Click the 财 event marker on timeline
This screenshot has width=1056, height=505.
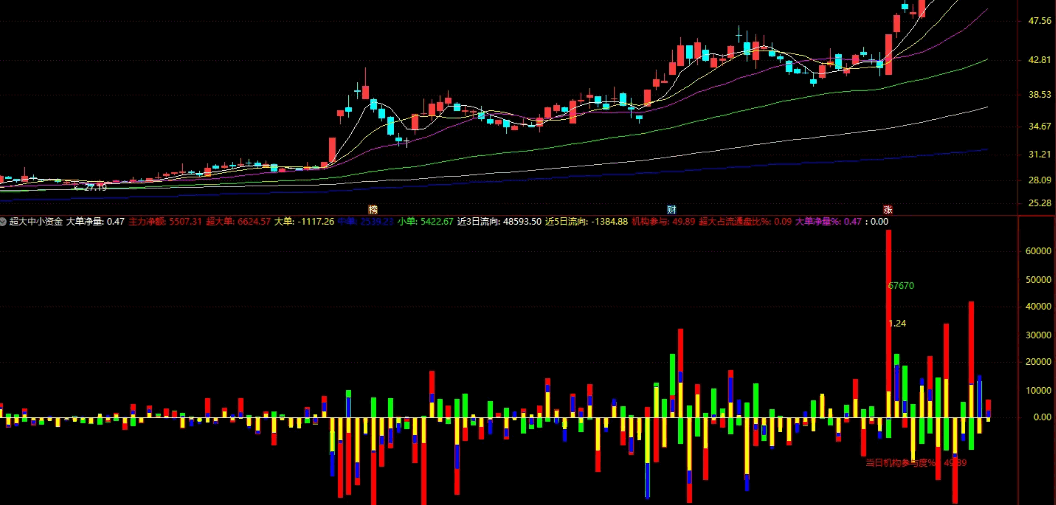(671, 209)
